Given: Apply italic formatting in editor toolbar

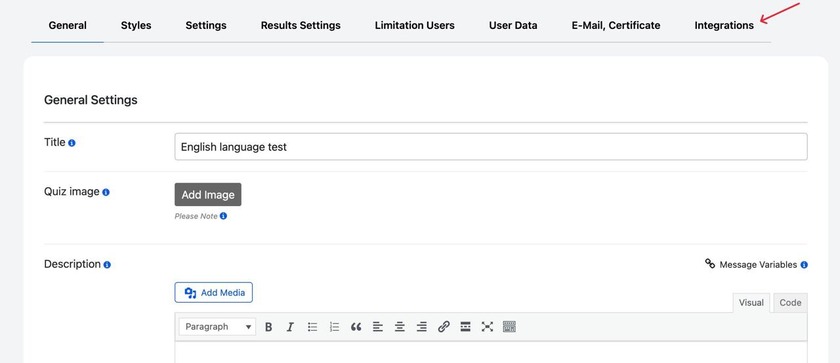Looking at the screenshot, I should pyautogui.click(x=290, y=327).
